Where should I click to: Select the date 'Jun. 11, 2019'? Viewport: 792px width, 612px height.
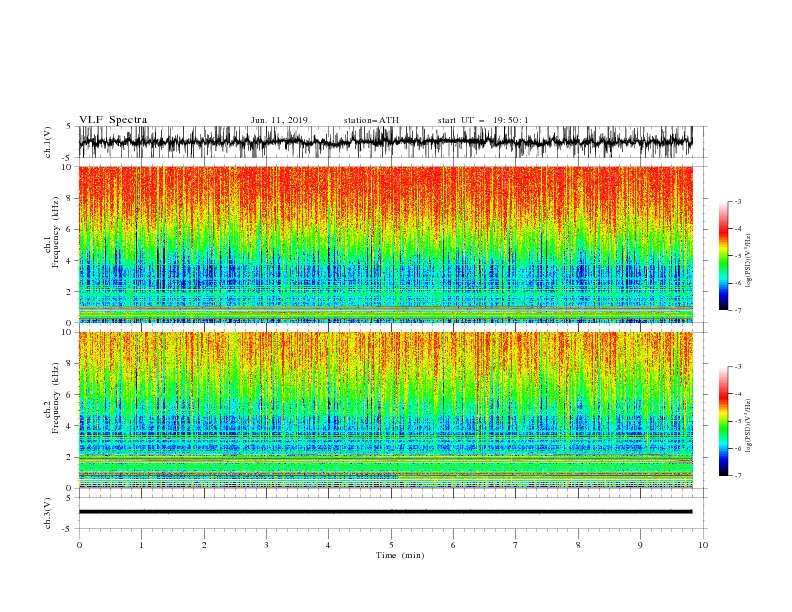point(279,120)
